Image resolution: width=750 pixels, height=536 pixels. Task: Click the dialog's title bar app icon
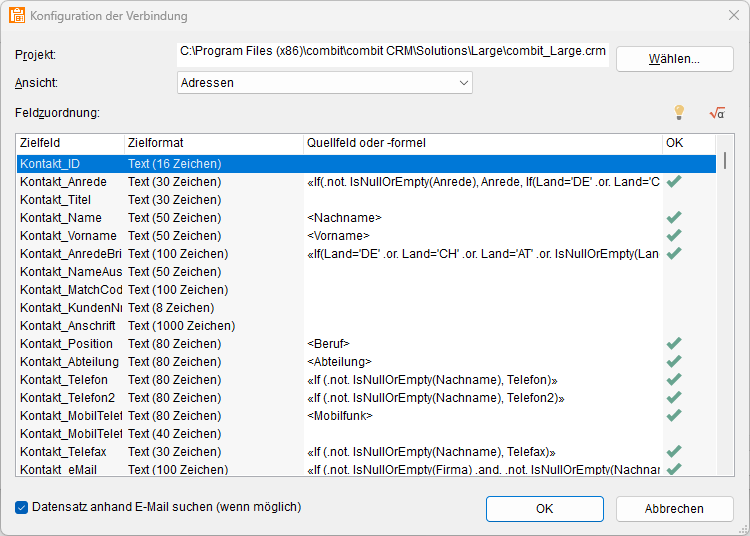[x=17, y=16]
